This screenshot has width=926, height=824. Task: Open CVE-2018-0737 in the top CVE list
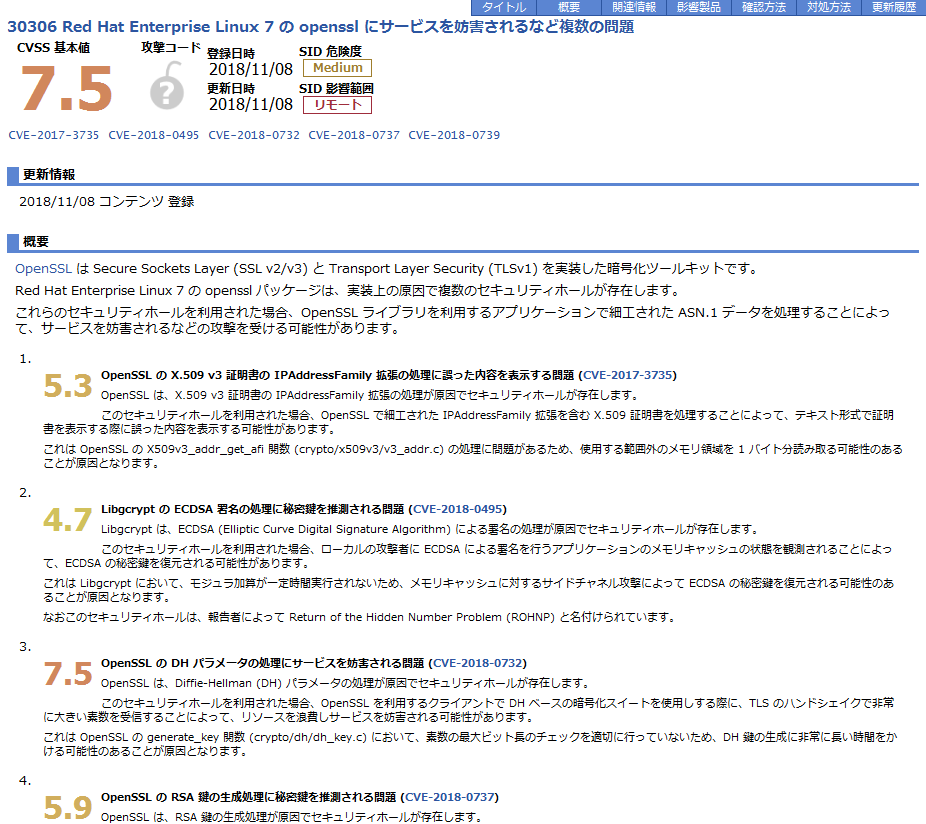coord(354,135)
